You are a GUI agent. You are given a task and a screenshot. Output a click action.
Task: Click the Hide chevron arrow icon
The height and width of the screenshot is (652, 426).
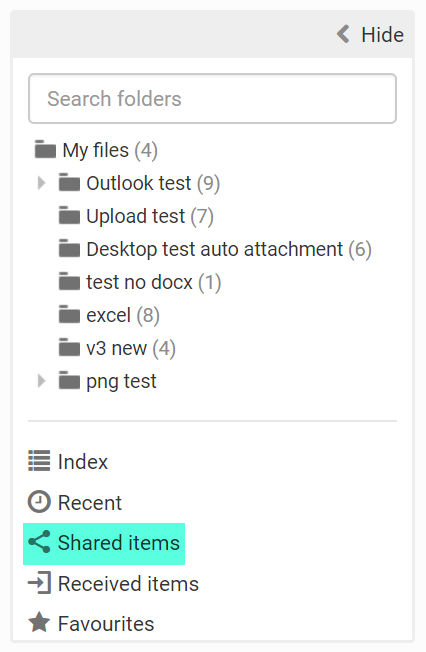coord(344,34)
